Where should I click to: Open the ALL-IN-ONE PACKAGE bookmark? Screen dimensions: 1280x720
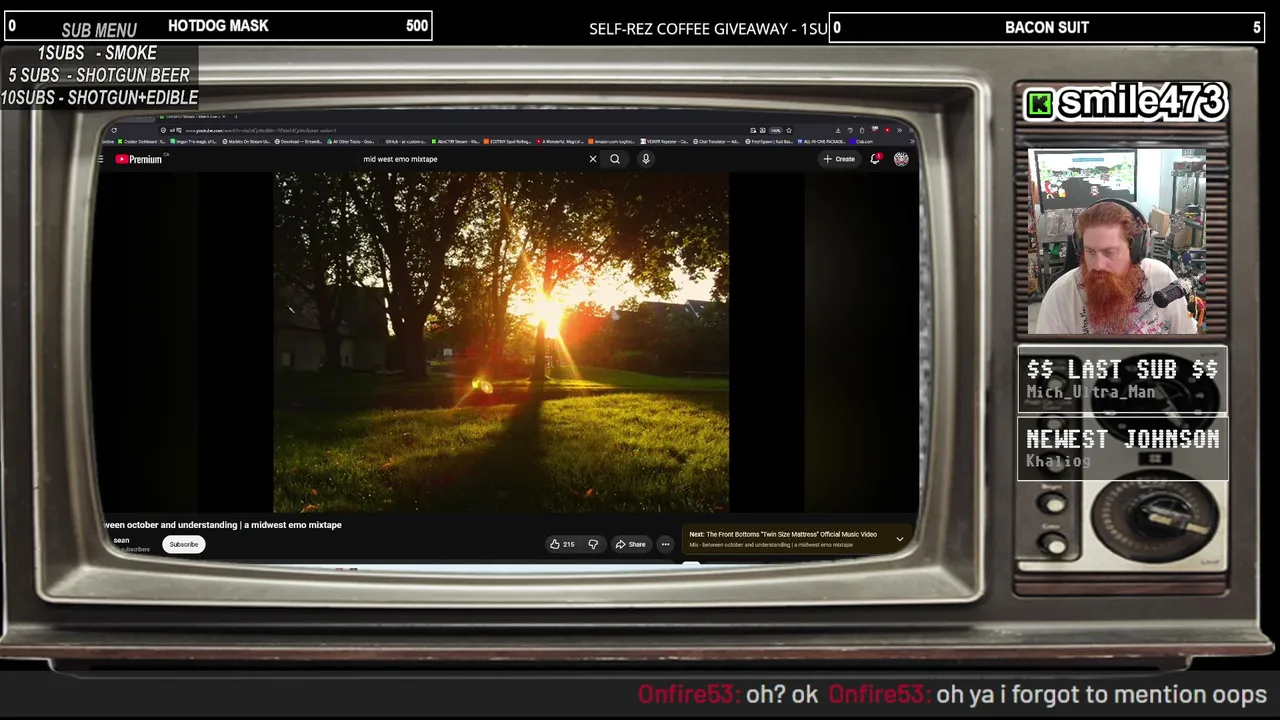(x=822, y=142)
